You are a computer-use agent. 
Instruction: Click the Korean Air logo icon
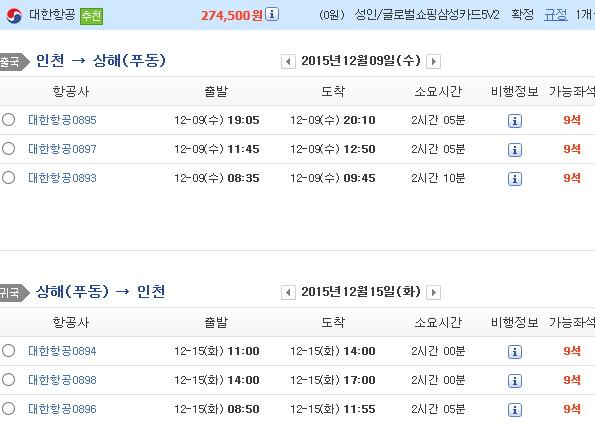coord(14,16)
